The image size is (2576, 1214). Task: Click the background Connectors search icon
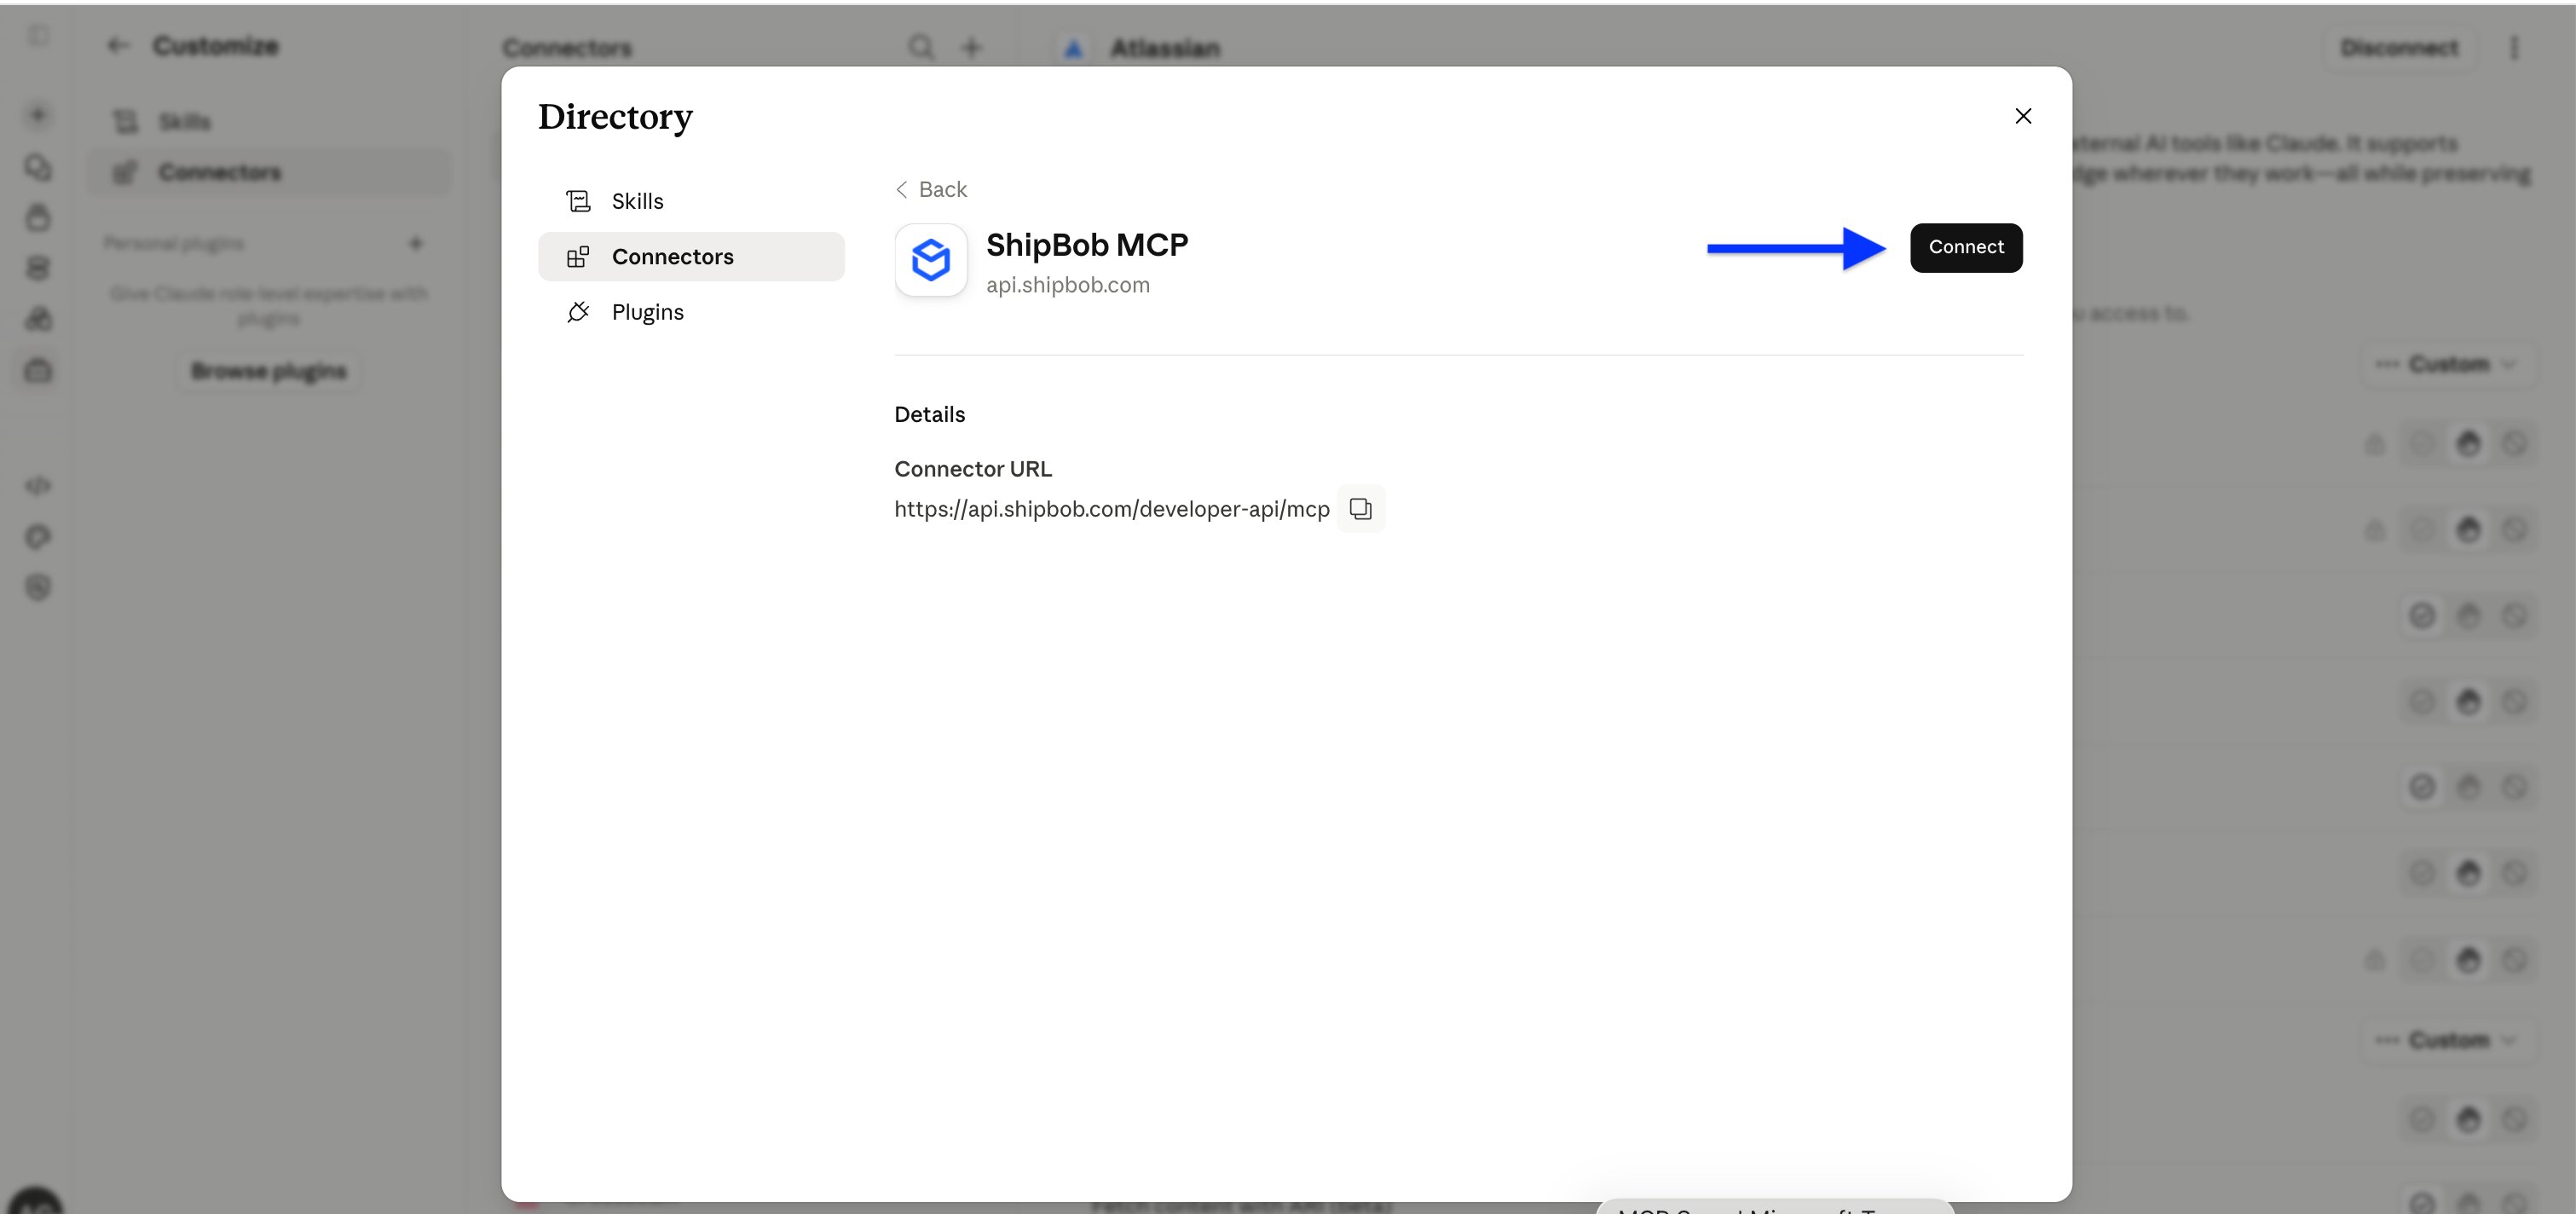coord(920,47)
